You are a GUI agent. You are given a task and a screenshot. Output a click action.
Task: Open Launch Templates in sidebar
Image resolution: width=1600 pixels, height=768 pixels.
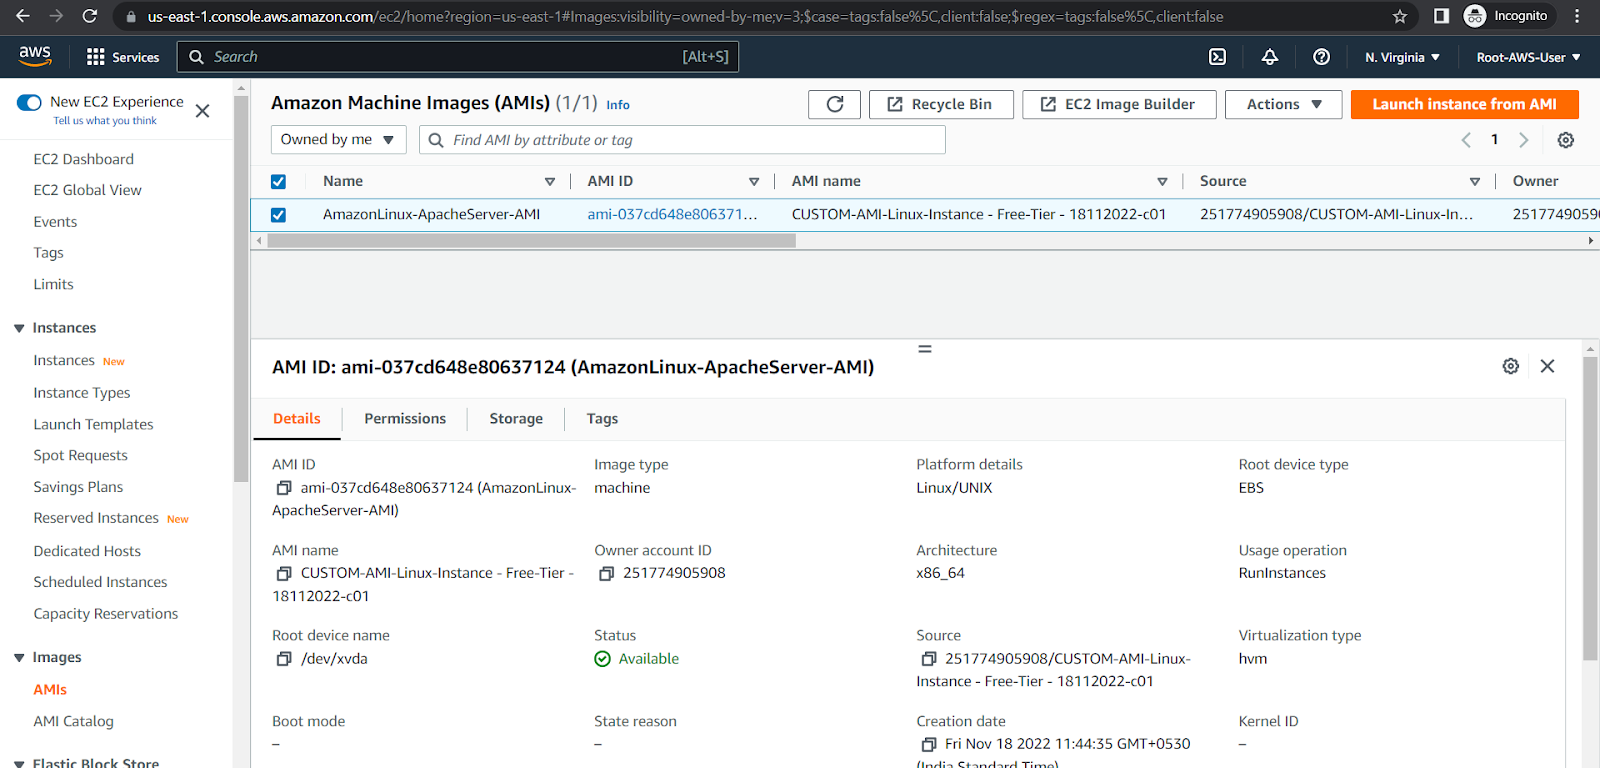coord(93,424)
